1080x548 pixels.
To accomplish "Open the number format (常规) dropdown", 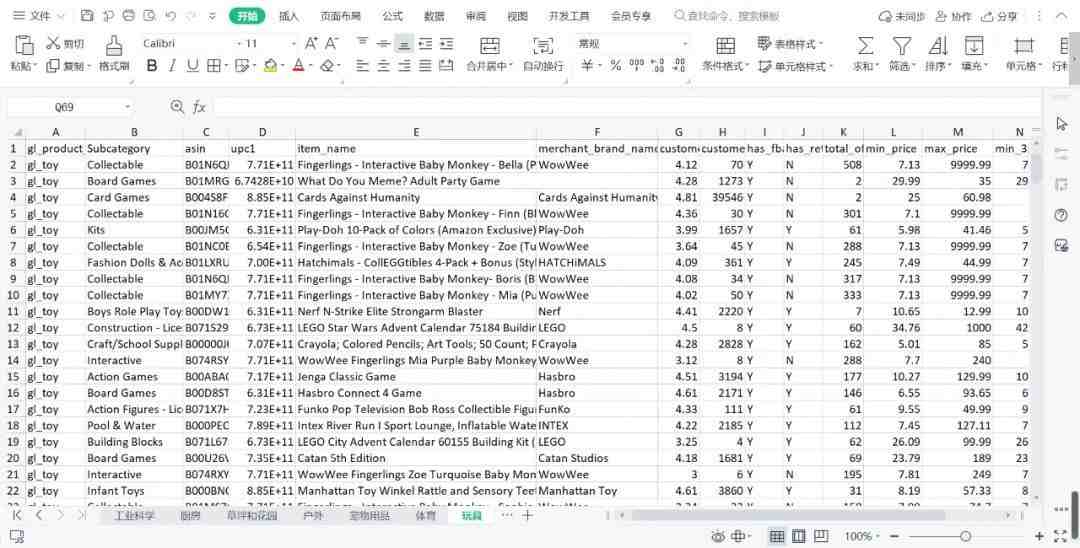I will point(685,43).
